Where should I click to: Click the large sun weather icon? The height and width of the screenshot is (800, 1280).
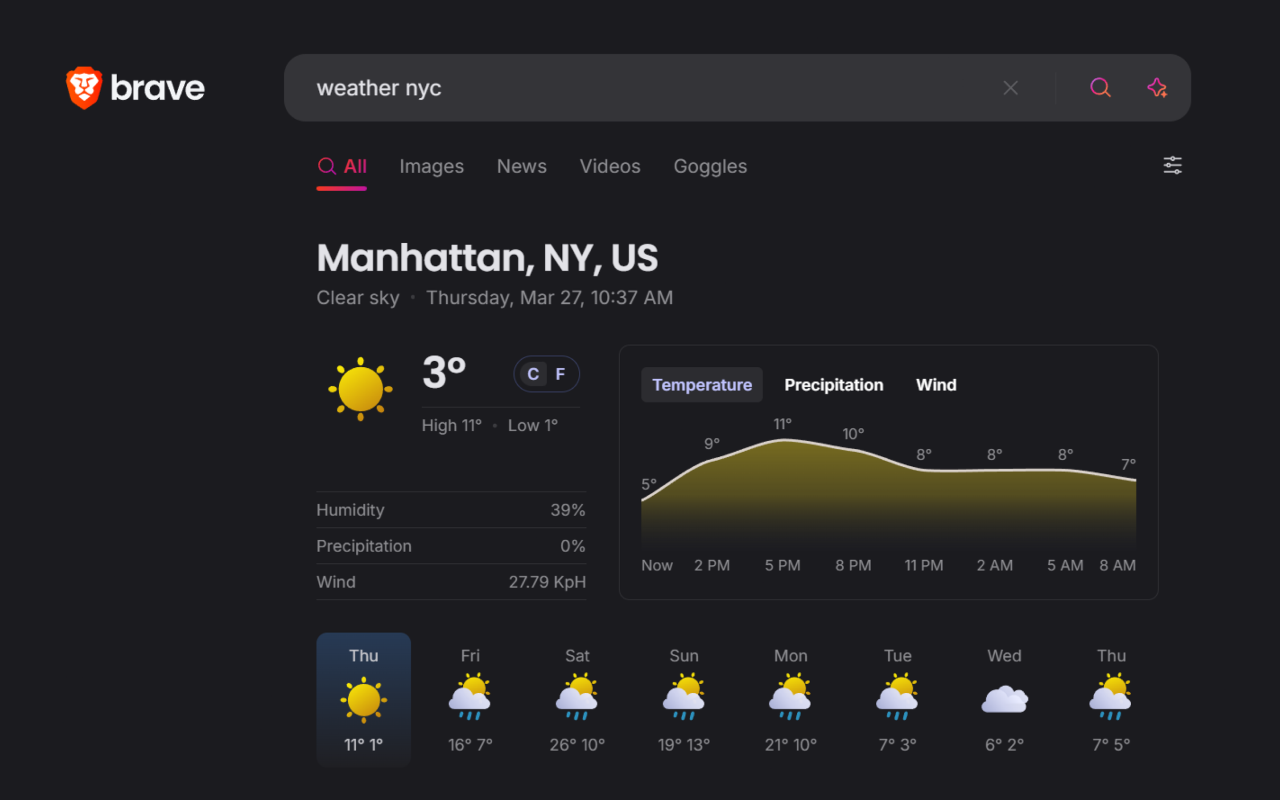pos(360,388)
